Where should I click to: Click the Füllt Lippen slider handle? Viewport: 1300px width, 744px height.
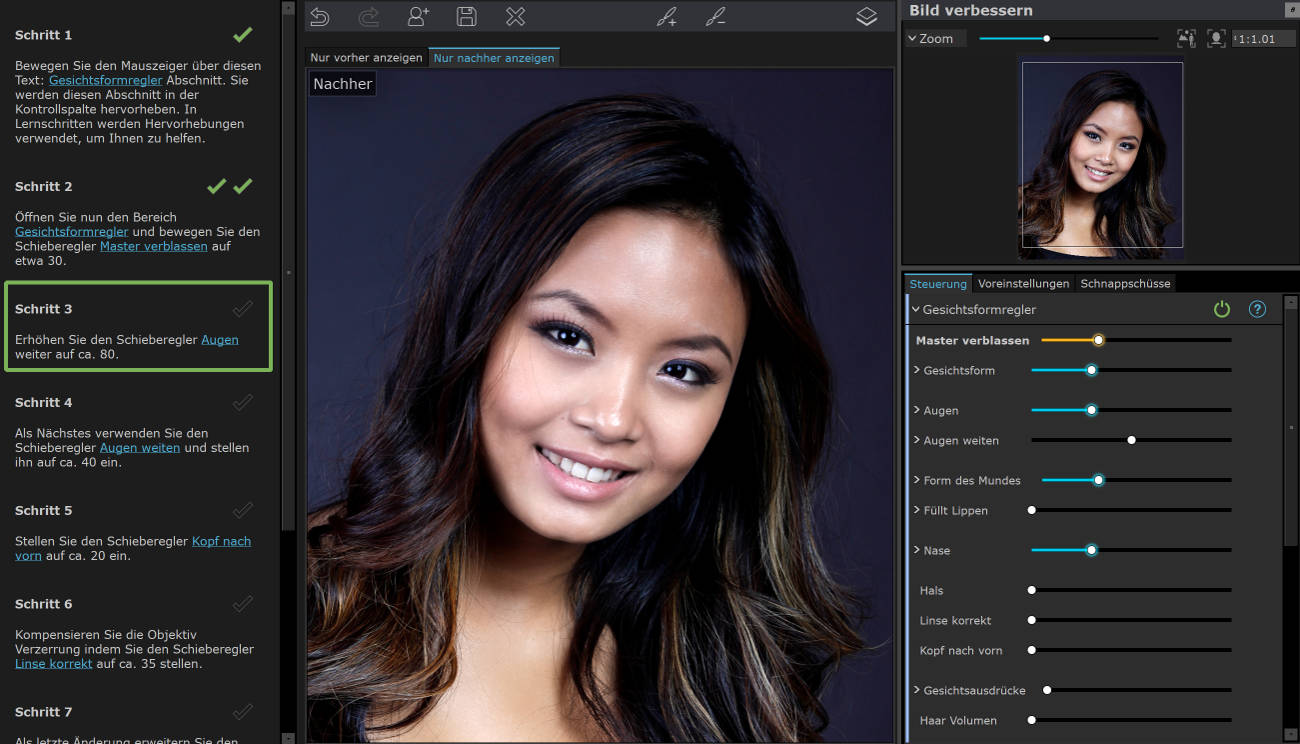[x=1032, y=510]
